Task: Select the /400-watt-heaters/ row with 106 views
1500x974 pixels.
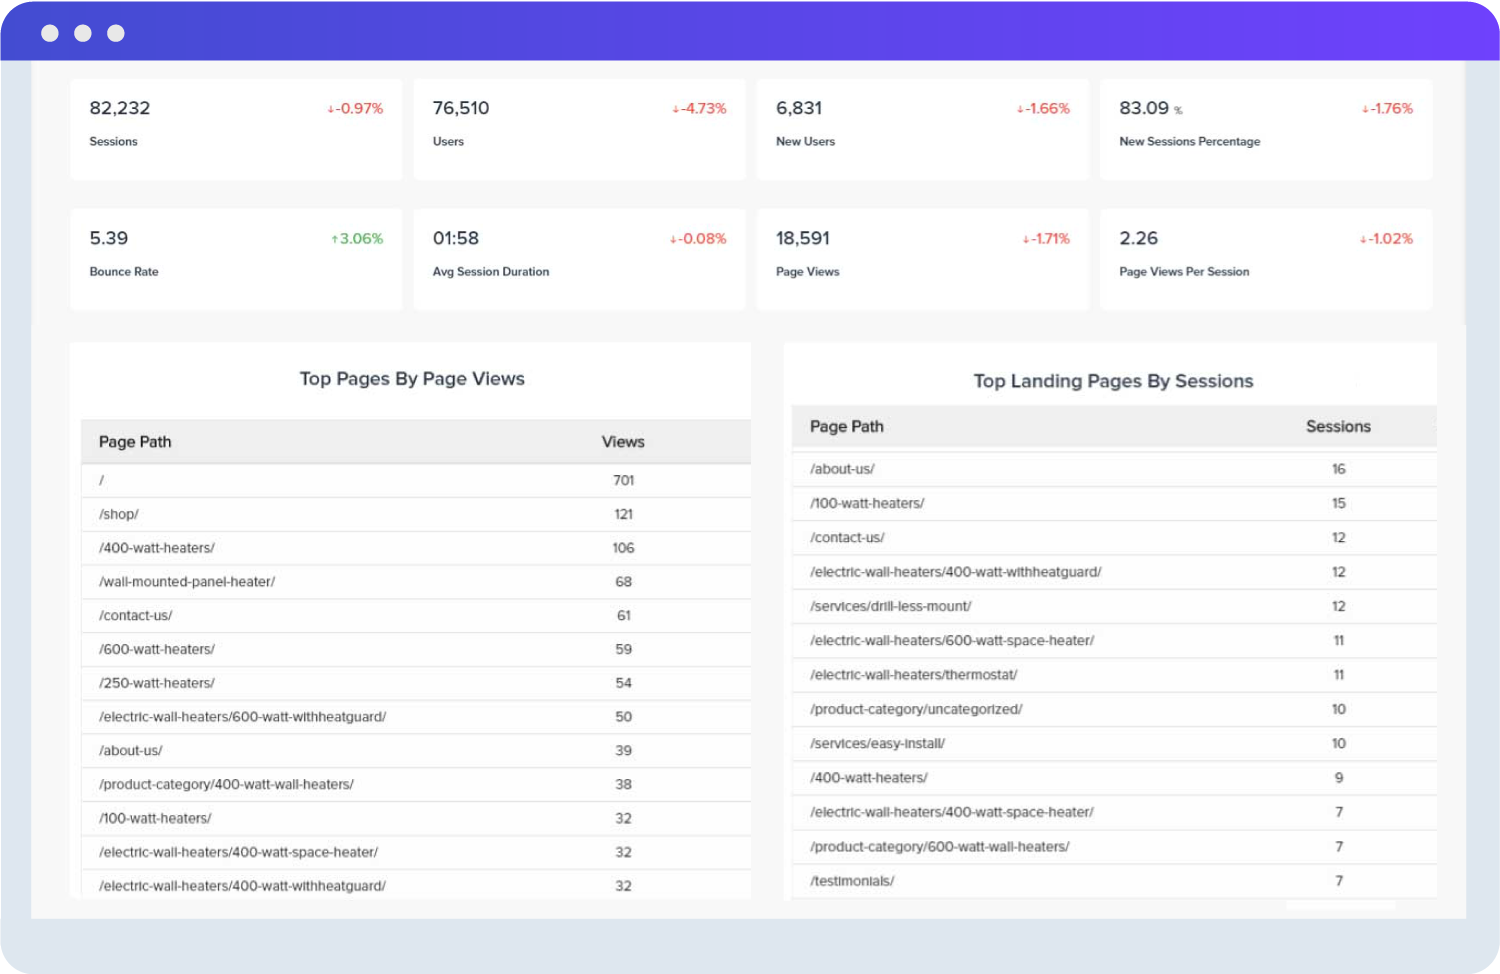Action: pyautogui.click(x=416, y=548)
